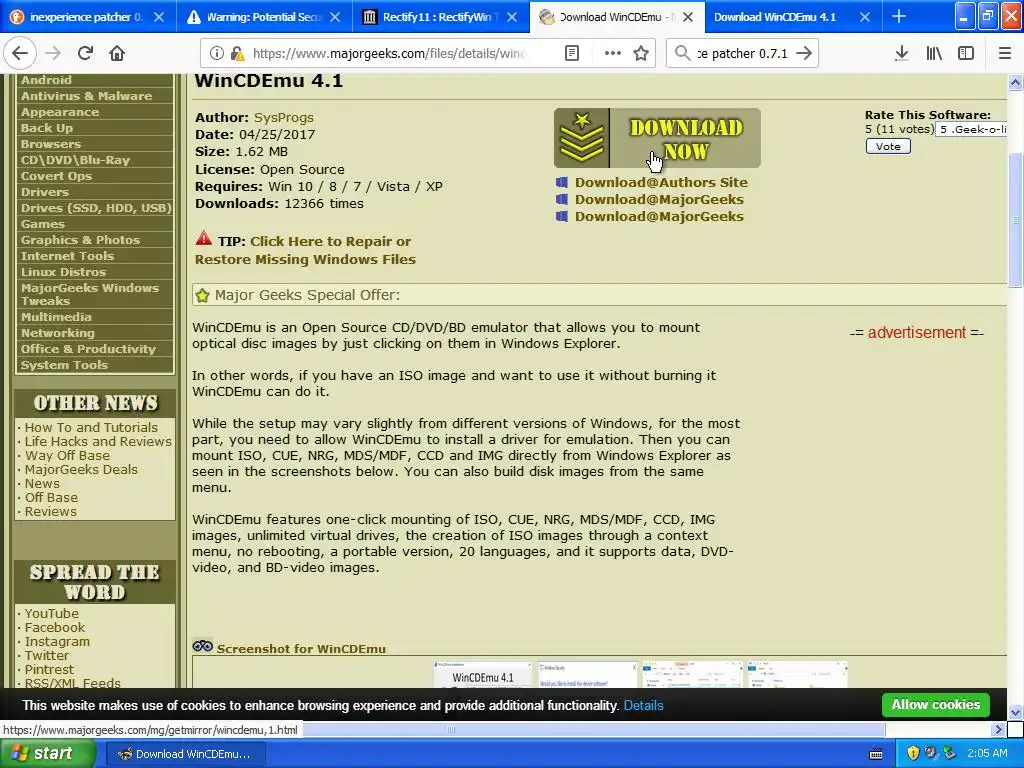Open a new tab with plus

(x=899, y=16)
